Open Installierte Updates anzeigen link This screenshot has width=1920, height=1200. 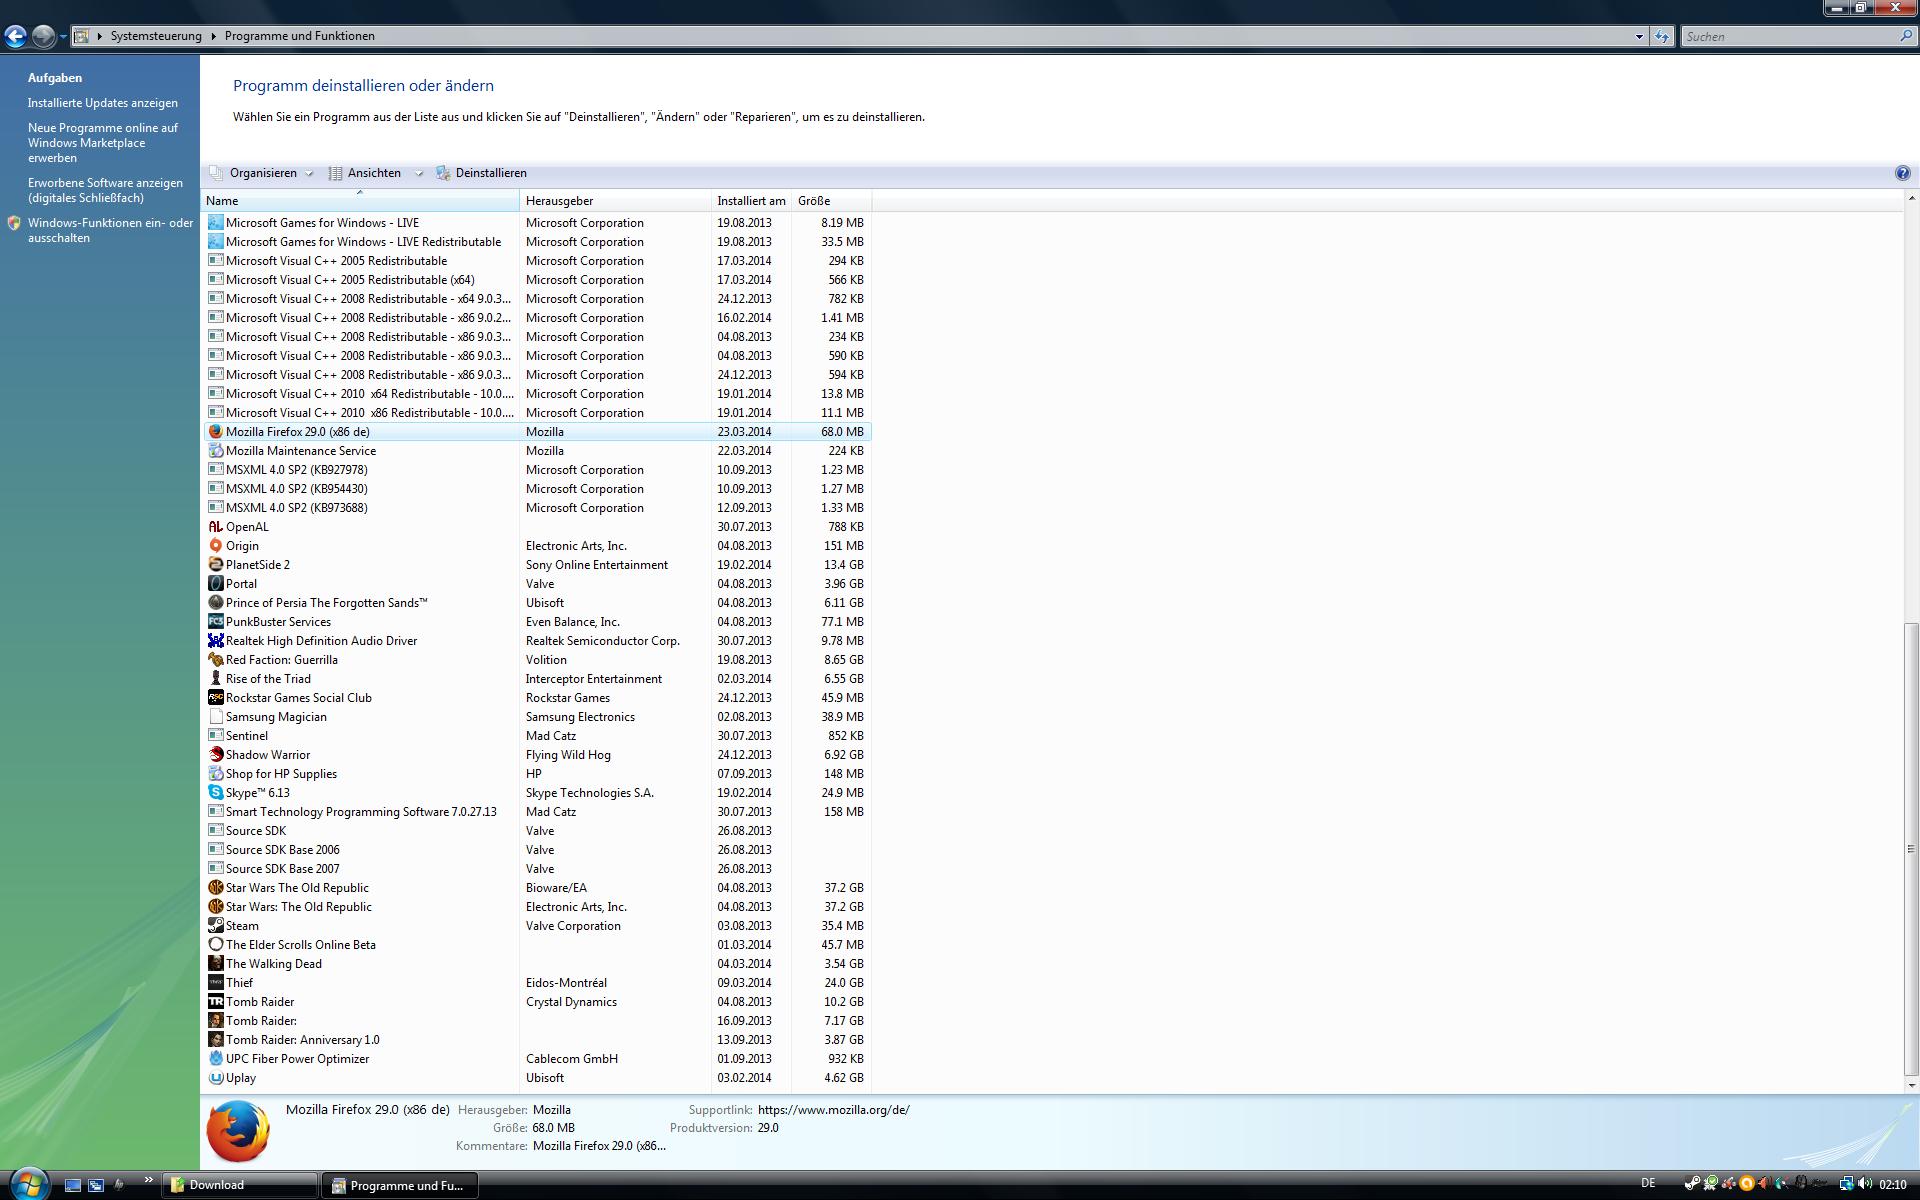click(x=103, y=103)
